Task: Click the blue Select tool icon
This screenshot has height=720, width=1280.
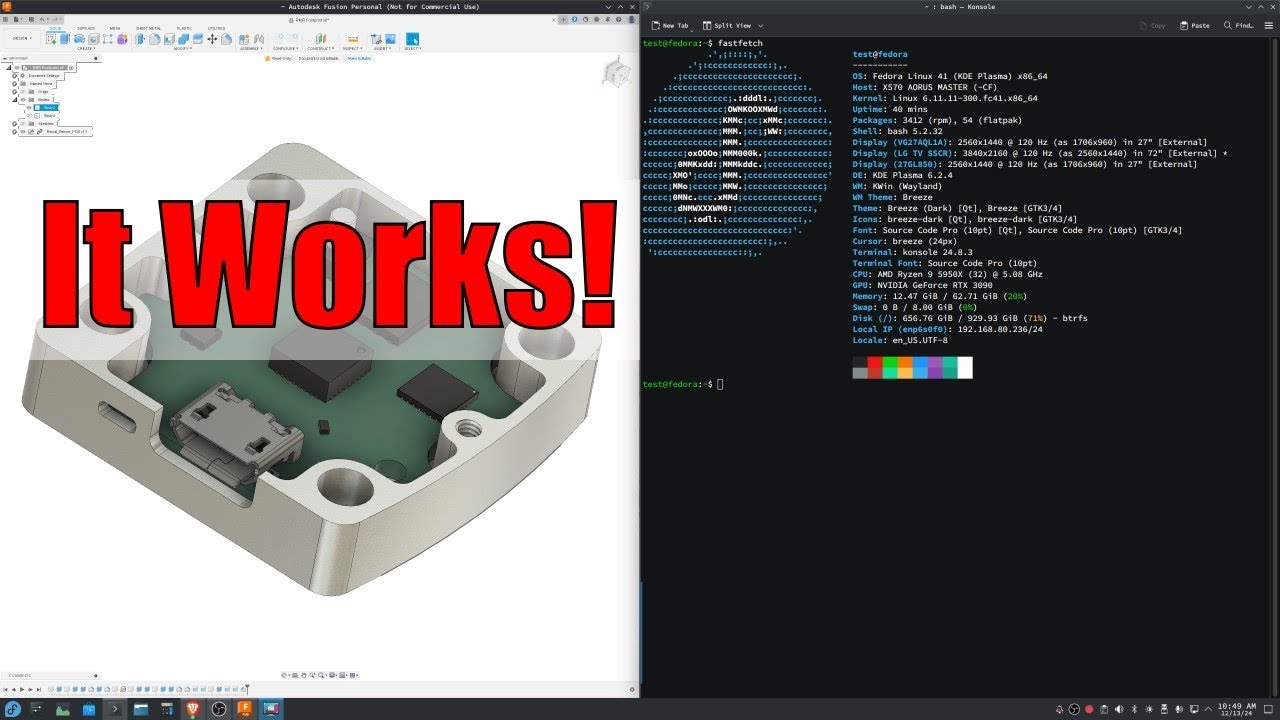Action: [412, 39]
